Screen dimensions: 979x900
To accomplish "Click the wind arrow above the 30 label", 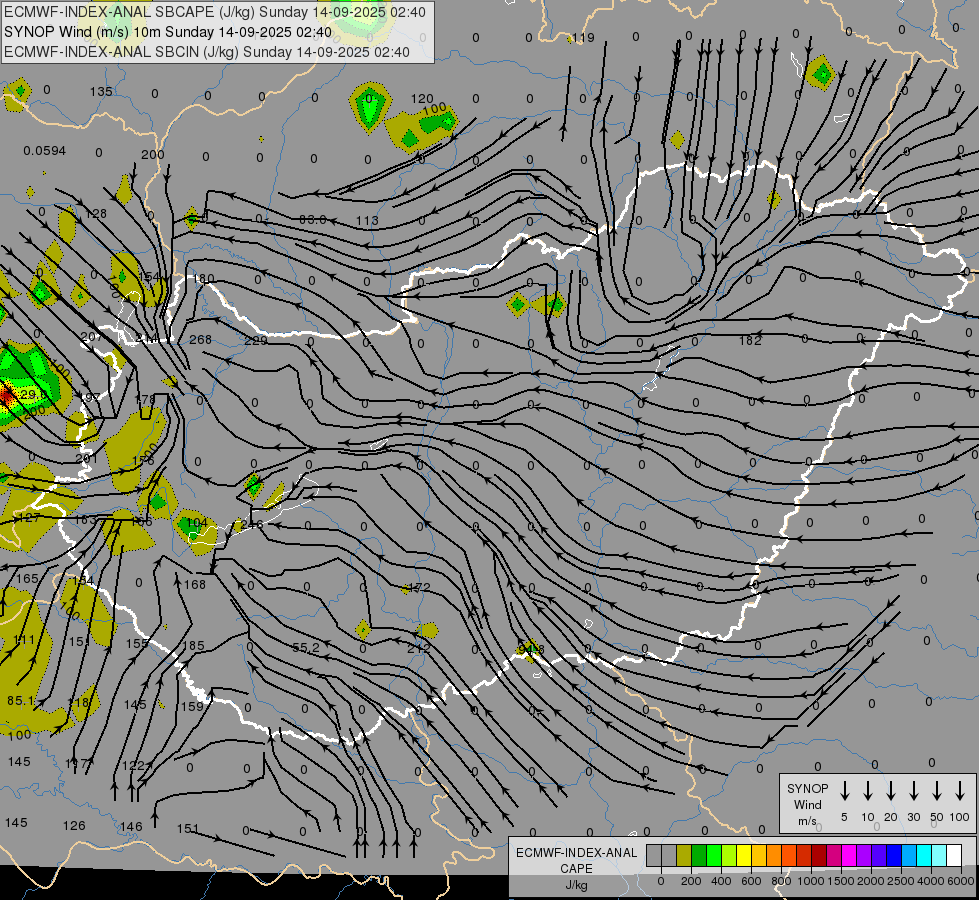I will tap(913, 791).
